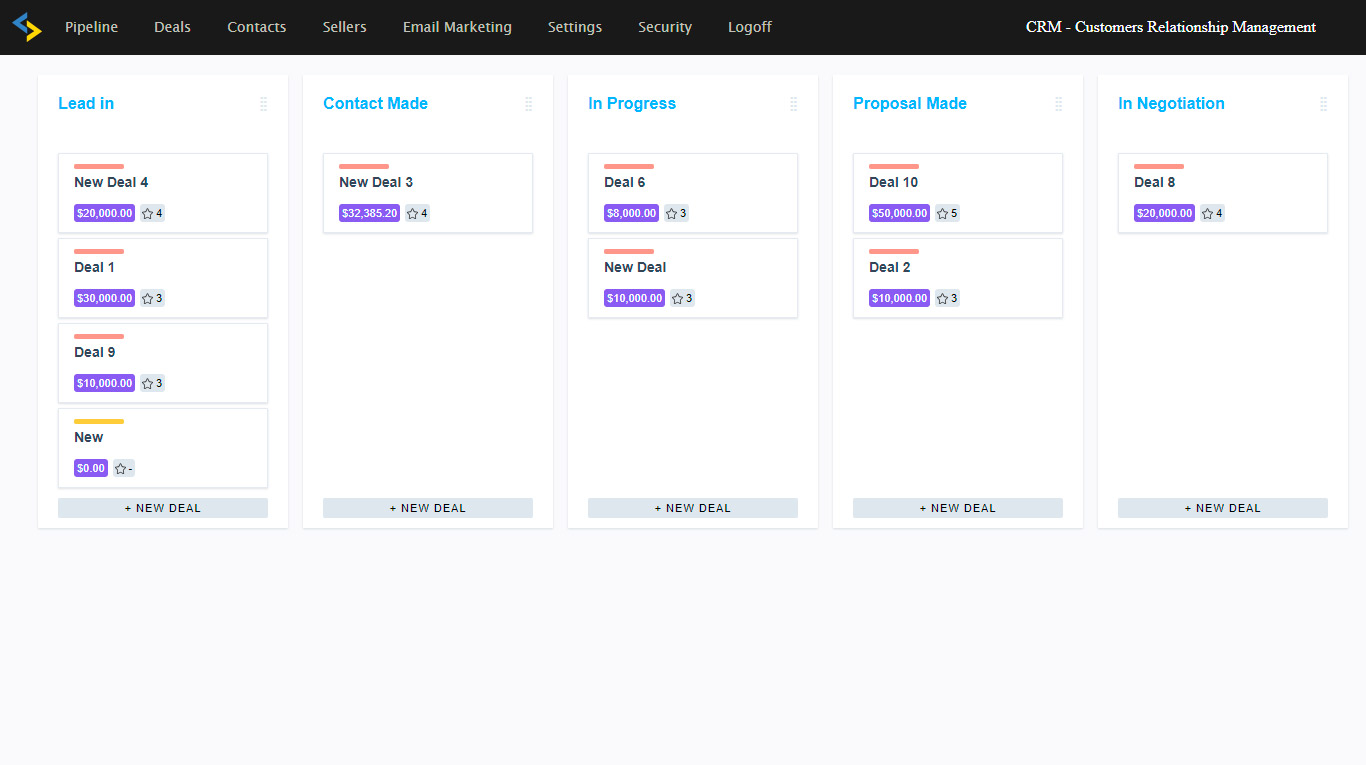Viewport: 1366px width, 765px height.
Task: Click the star rating on New Deal 4
Action: point(152,213)
